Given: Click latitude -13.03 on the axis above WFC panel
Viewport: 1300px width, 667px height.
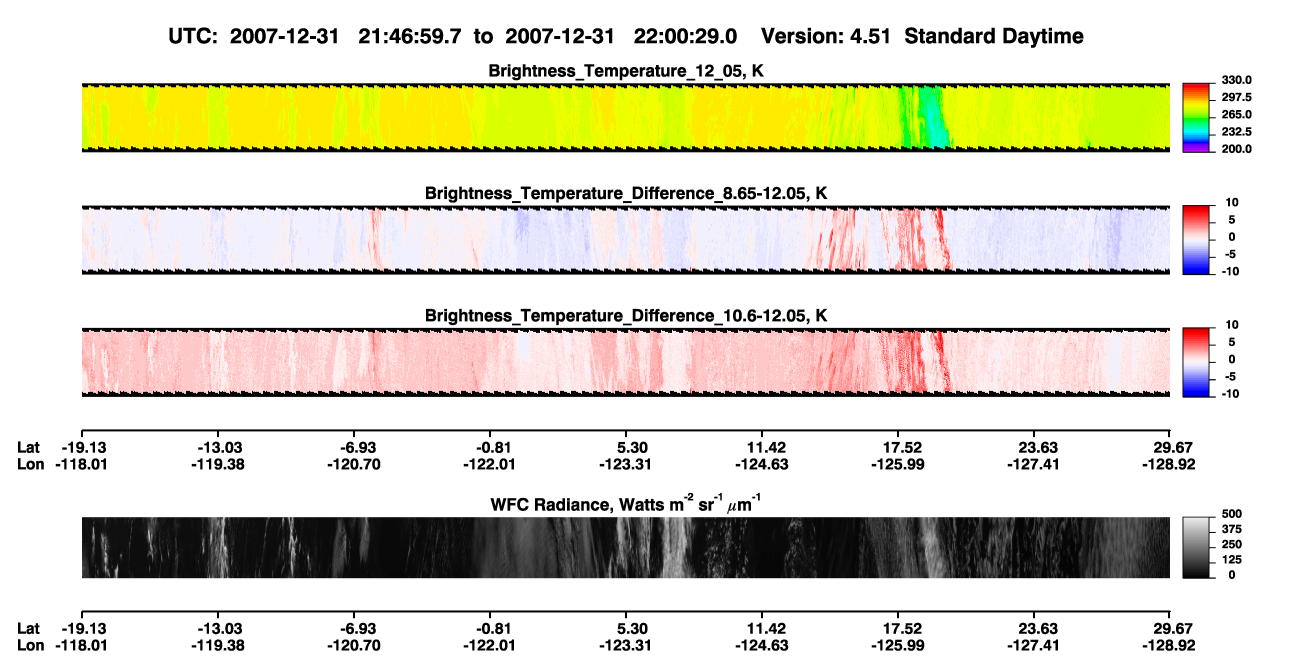Looking at the screenshot, I should click(218, 447).
